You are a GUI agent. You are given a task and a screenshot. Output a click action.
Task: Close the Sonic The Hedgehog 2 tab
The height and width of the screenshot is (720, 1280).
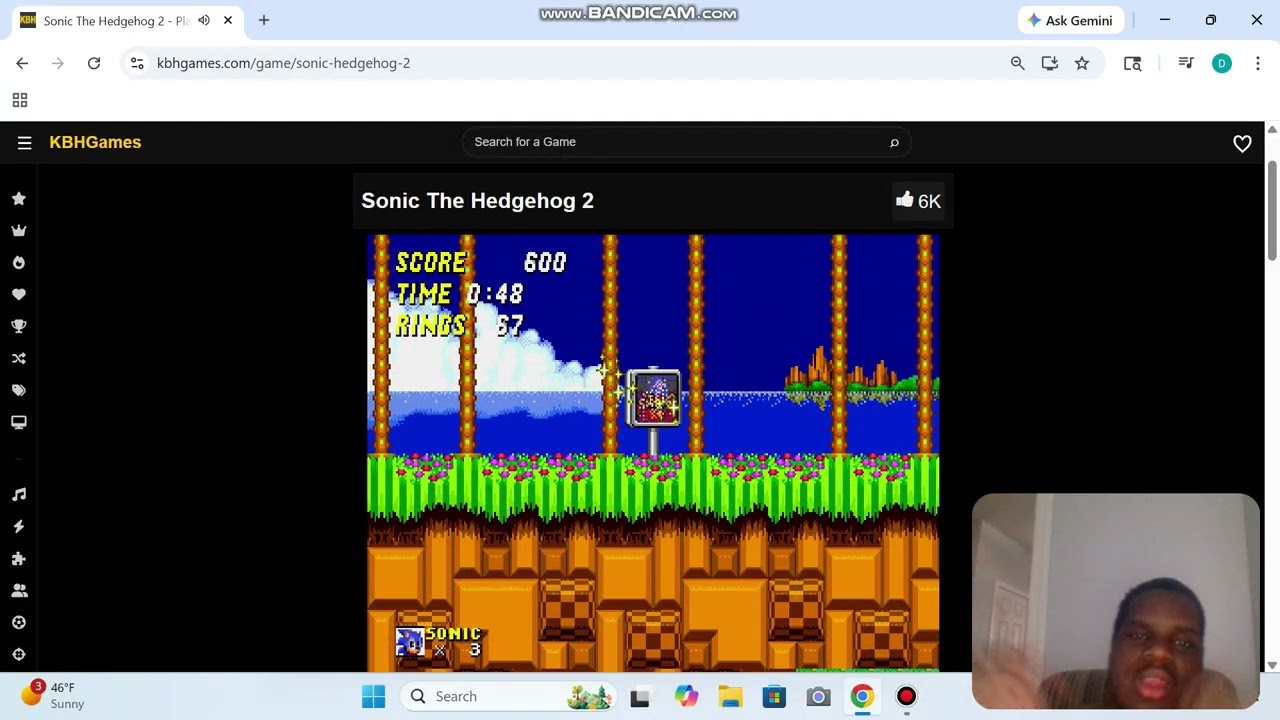pos(228,20)
